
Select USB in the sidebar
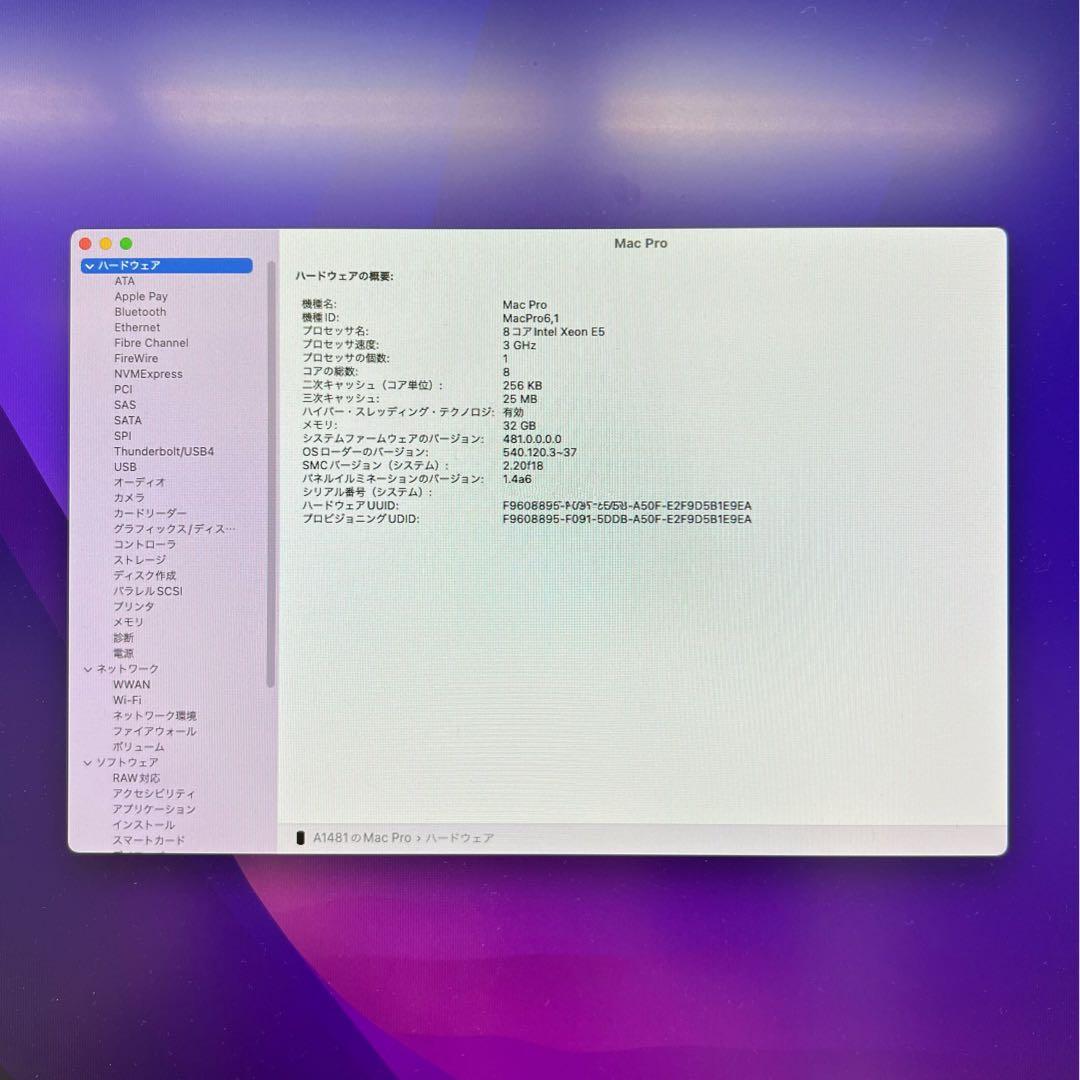coord(124,466)
